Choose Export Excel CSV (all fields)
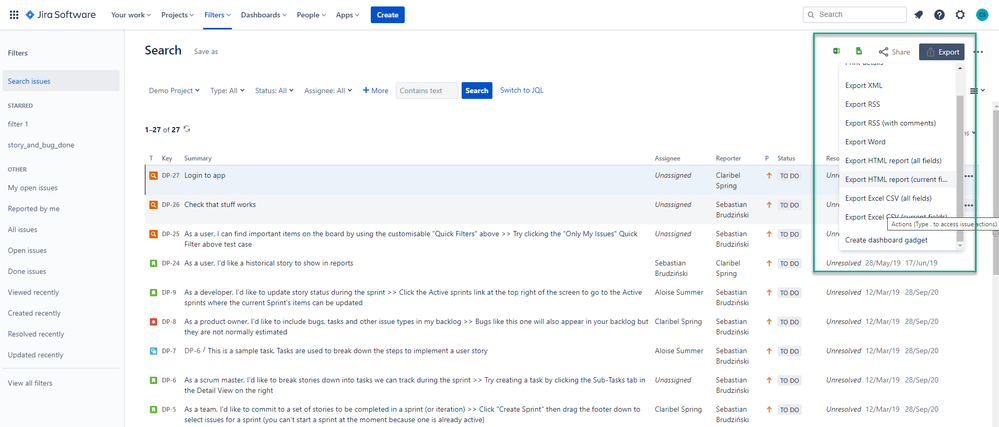The height and width of the screenshot is (427, 999). point(897,198)
